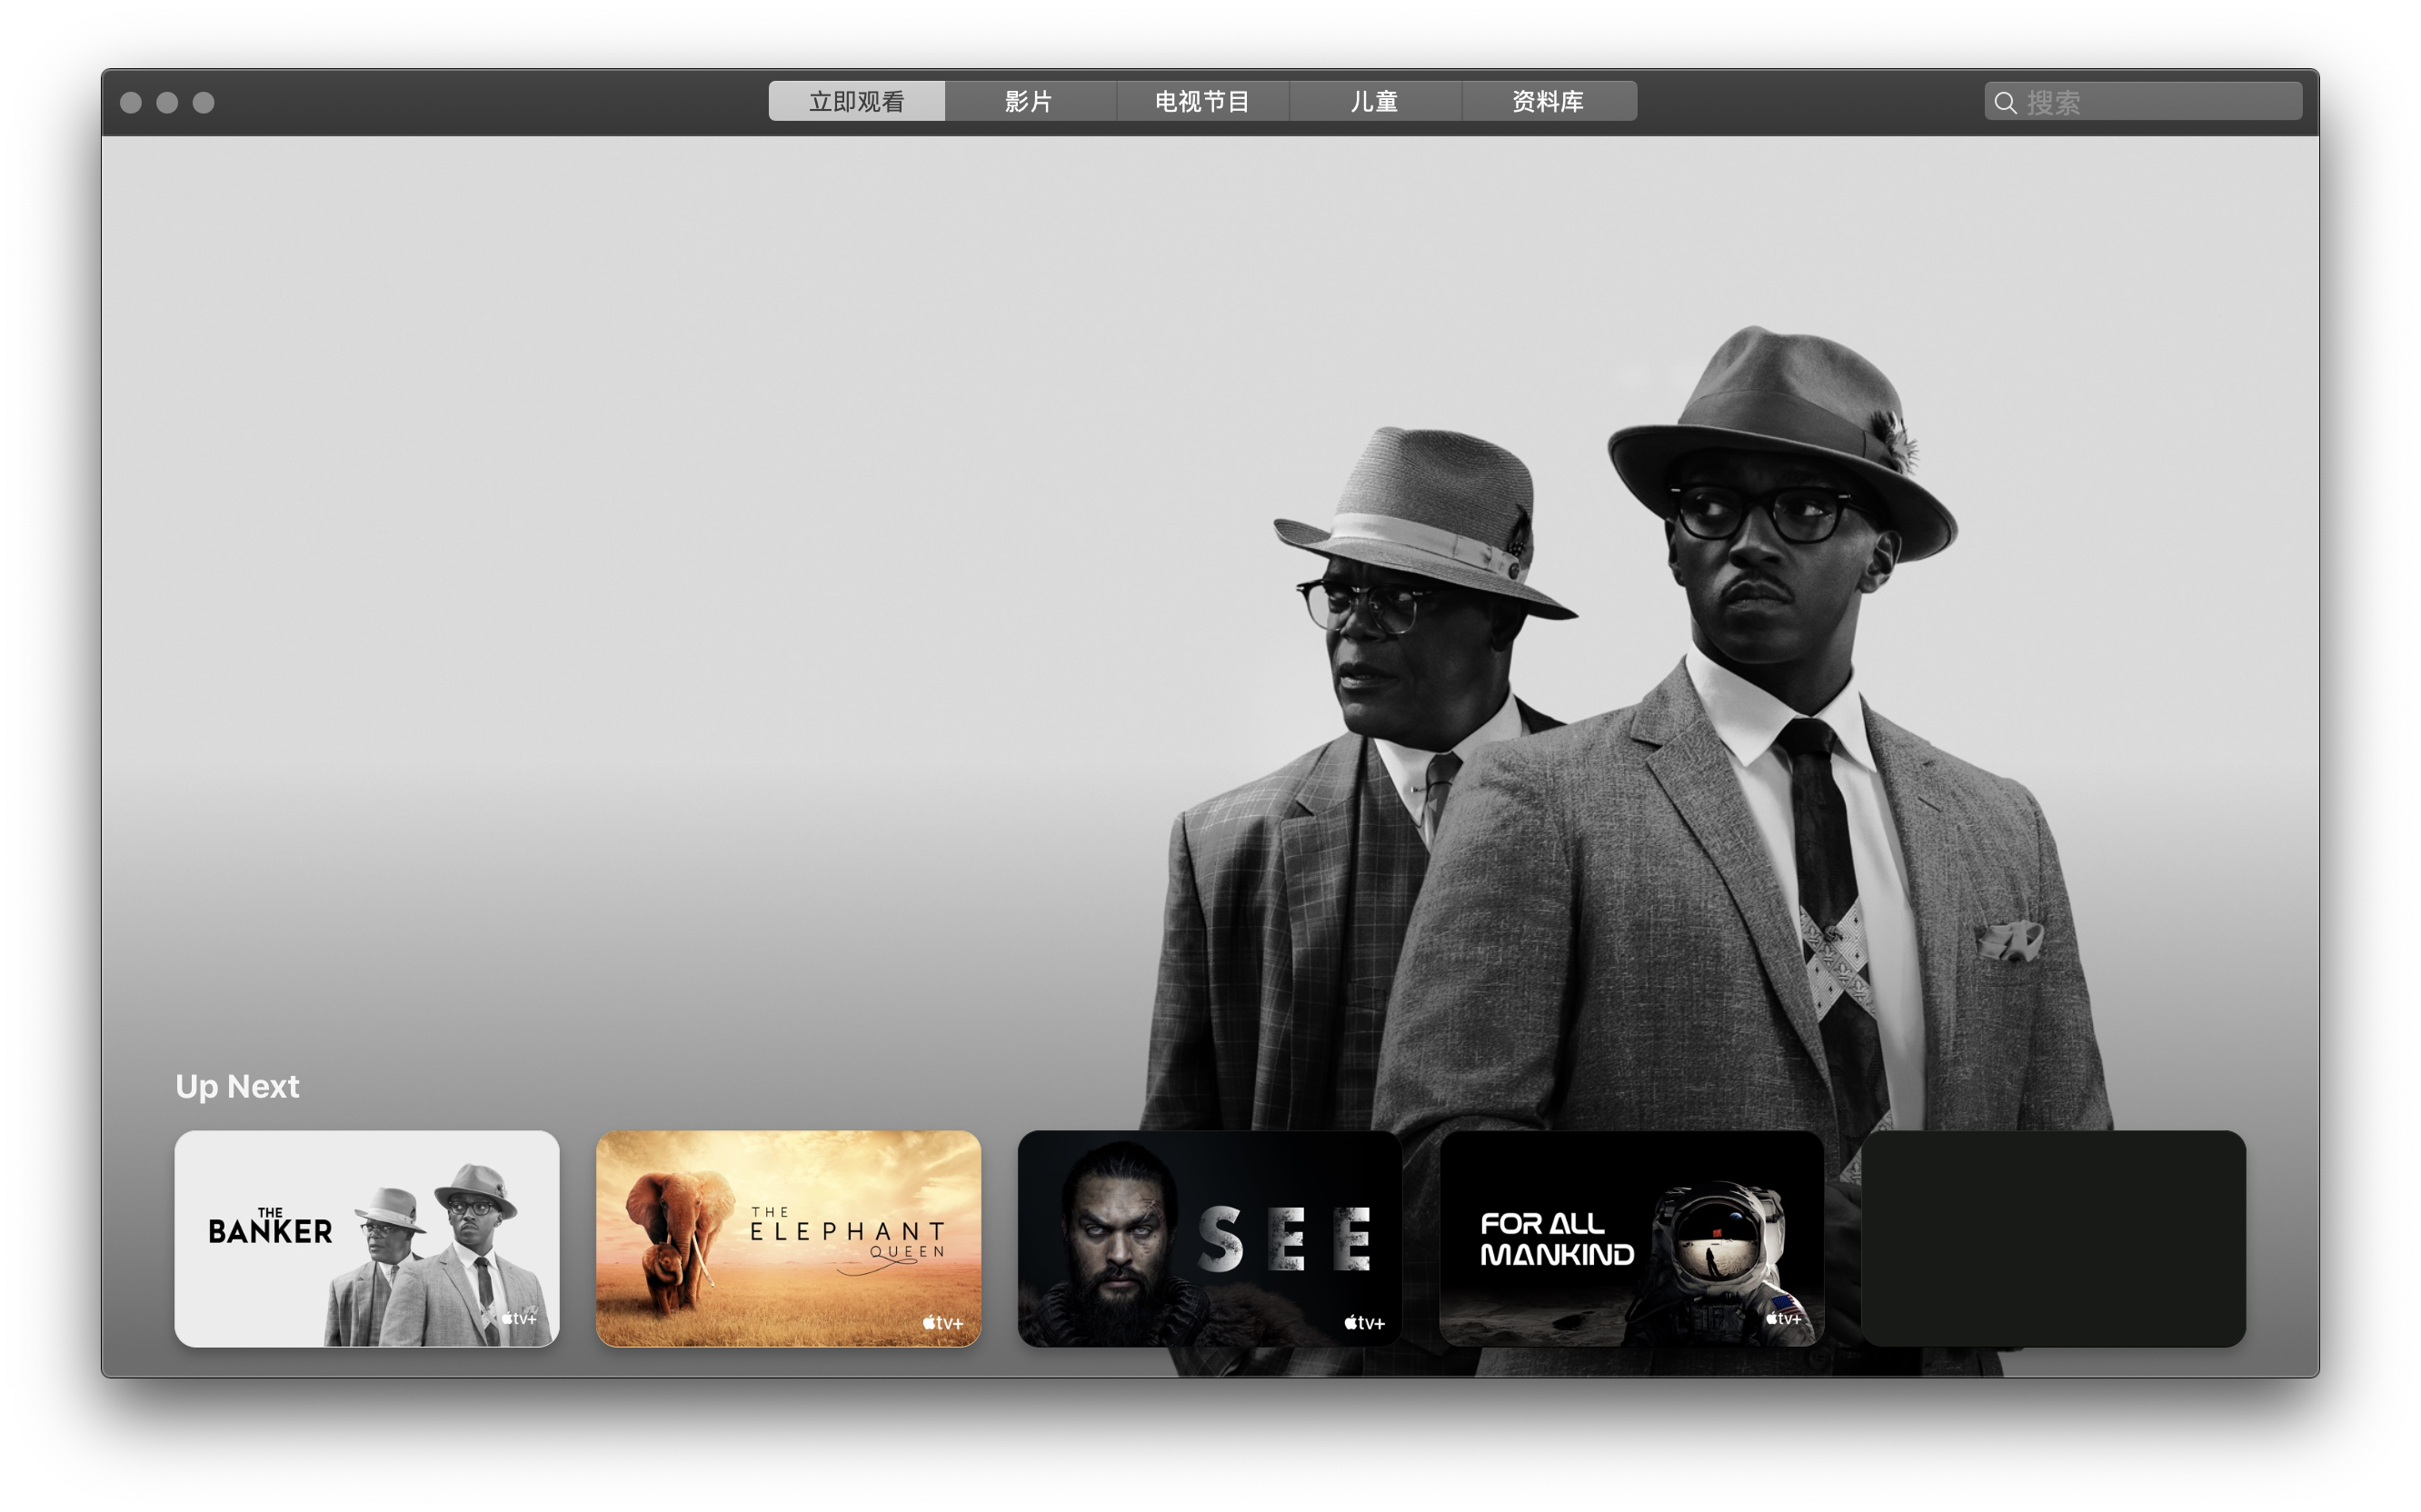Select the 儿童 tab
This screenshot has width=2421, height=1512.
pyautogui.click(x=1375, y=101)
